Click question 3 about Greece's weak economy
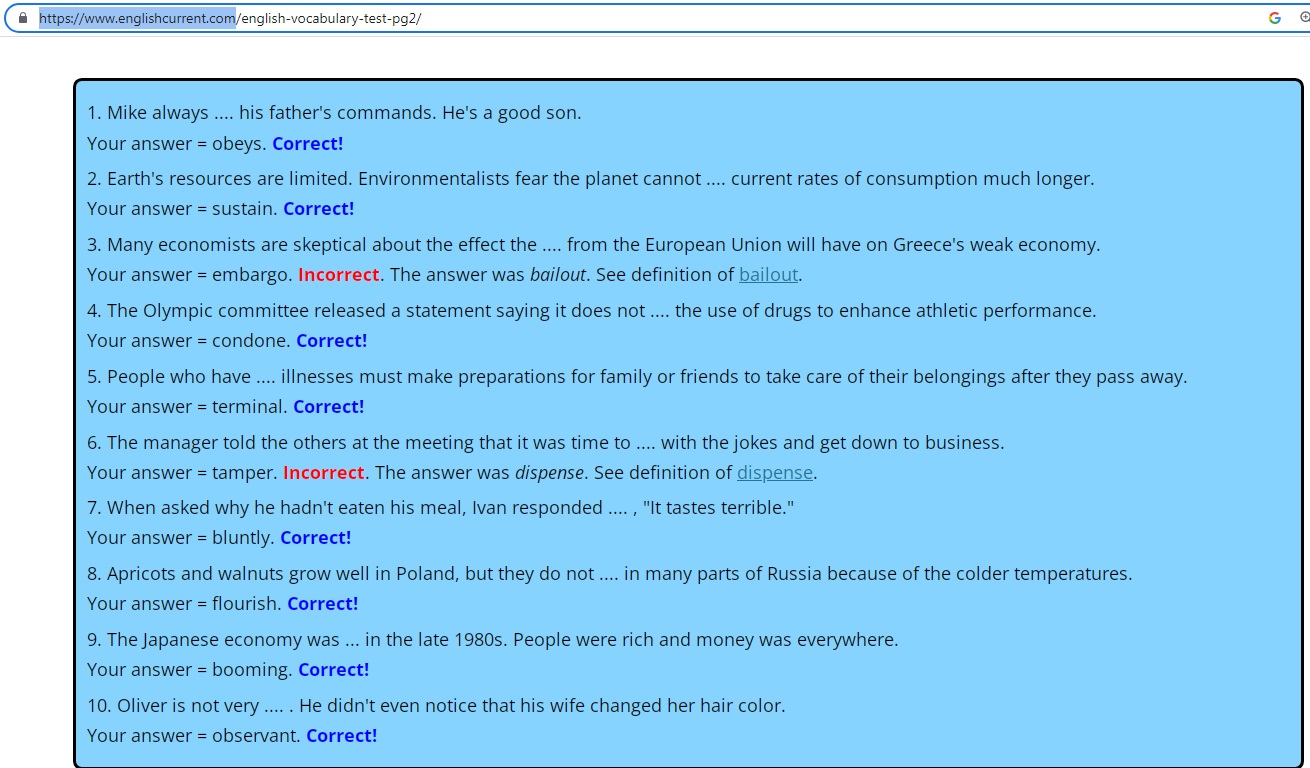 594,245
